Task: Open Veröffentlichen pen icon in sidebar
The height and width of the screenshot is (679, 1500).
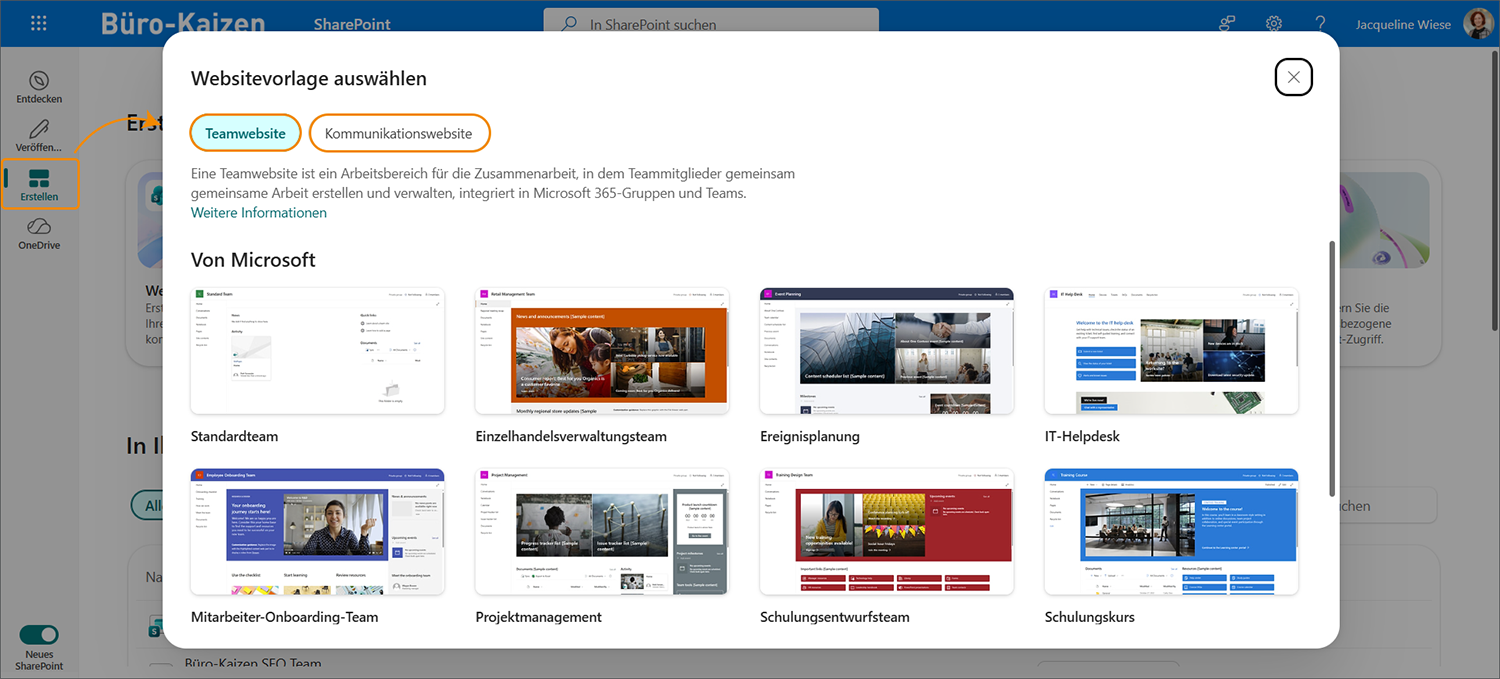Action: 39,135
